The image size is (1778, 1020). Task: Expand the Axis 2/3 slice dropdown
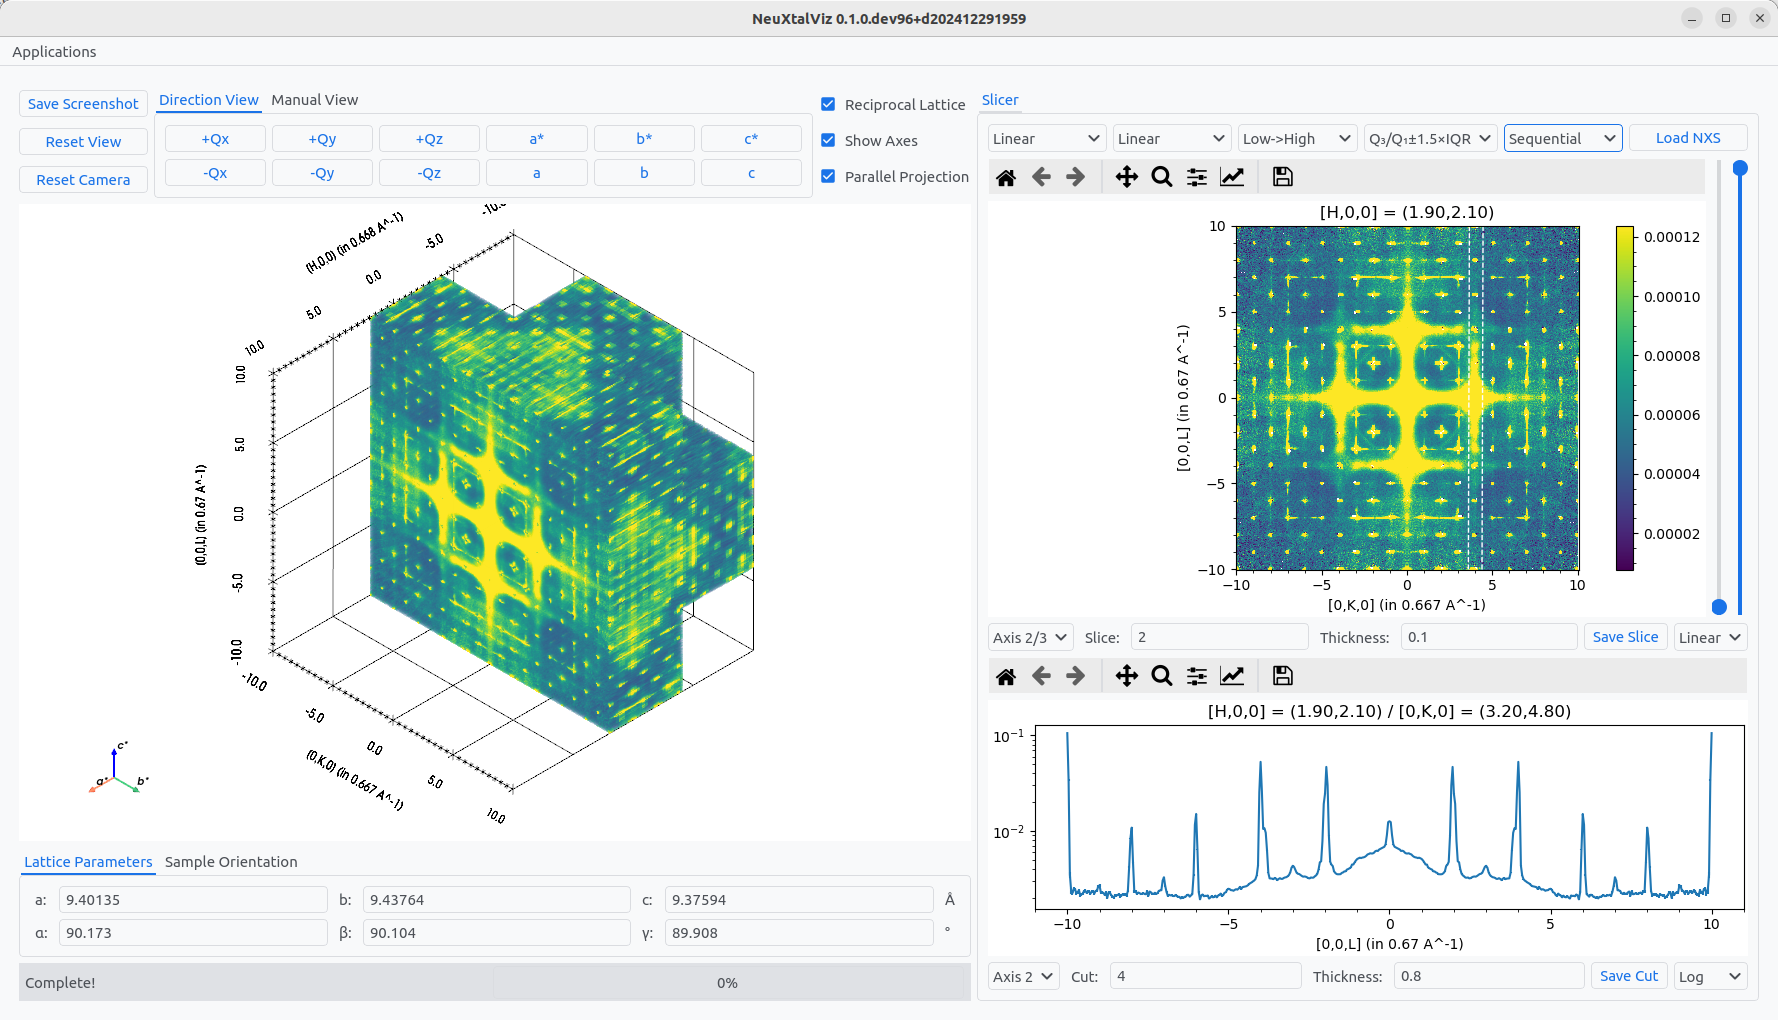pos(1030,637)
